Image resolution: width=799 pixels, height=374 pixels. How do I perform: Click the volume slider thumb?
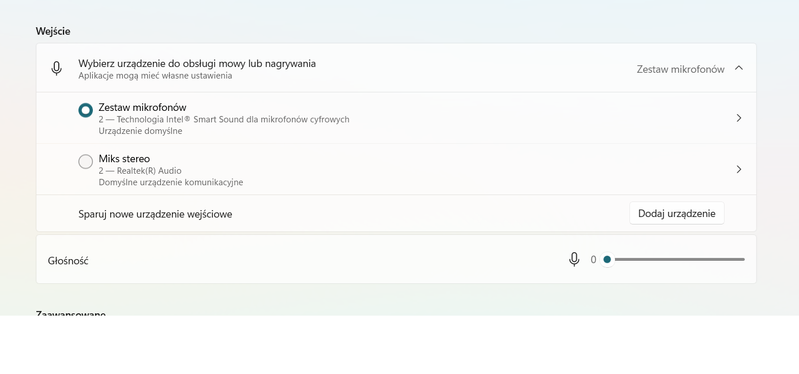(x=607, y=259)
